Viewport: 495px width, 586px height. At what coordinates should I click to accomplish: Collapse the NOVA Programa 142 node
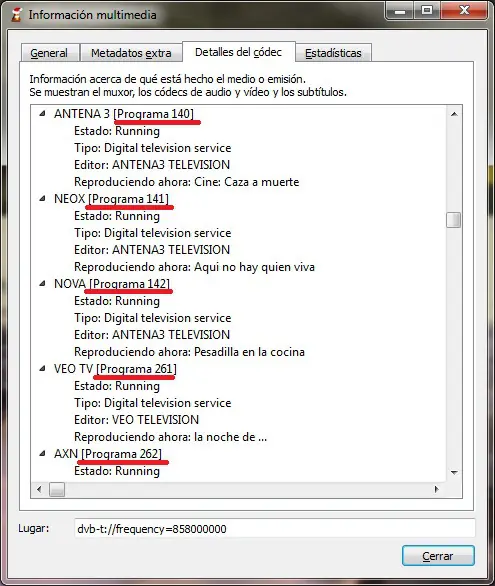tap(43, 284)
